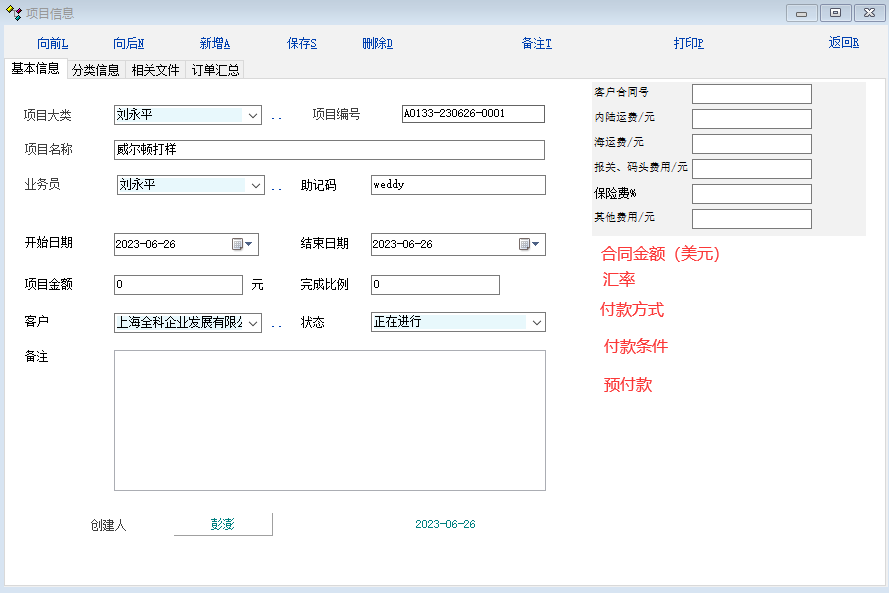Click the ellipsis beside 业务员 field
The width and height of the screenshot is (889, 593).
pyautogui.click(x=276, y=187)
